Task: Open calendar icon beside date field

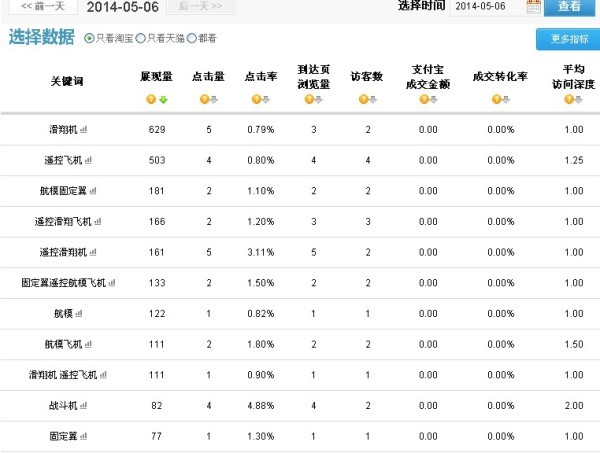Action: 533,7
